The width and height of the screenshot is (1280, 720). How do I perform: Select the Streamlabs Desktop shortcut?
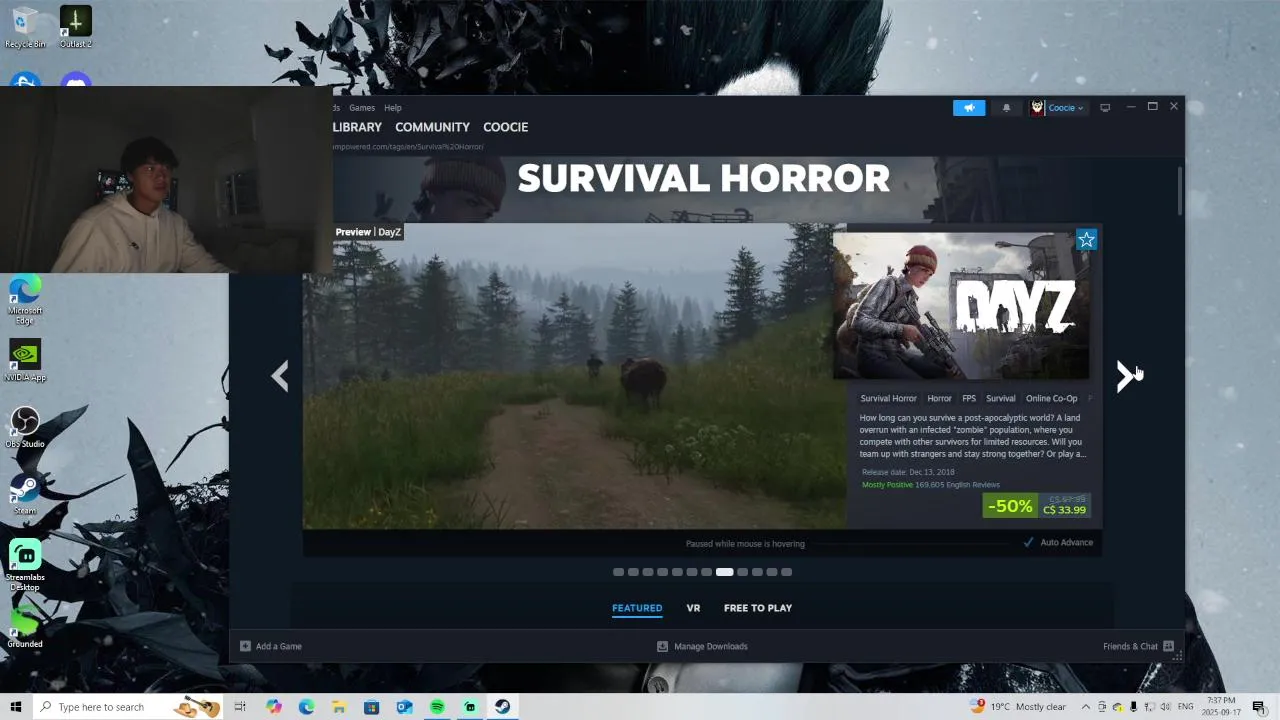pos(25,566)
